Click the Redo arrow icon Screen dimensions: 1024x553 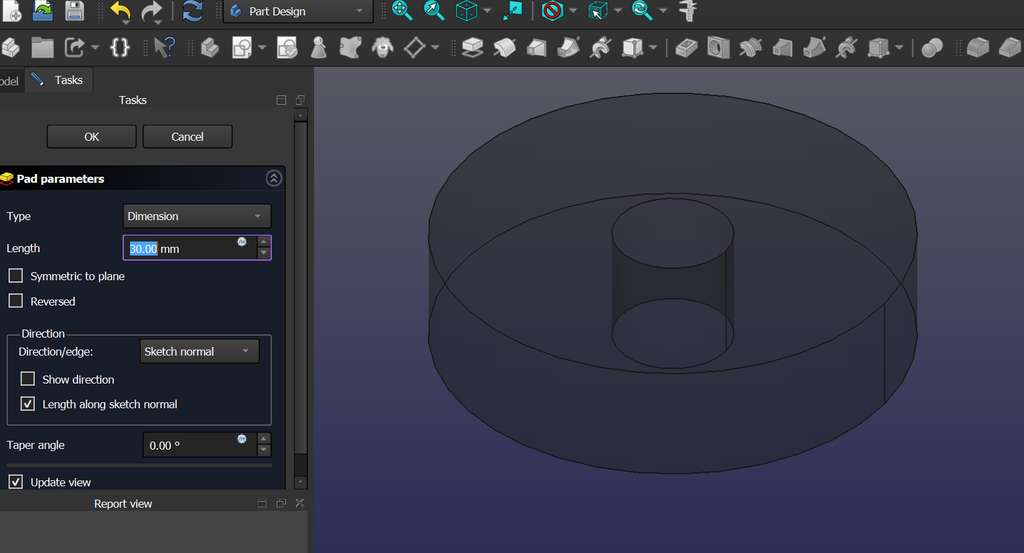(x=152, y=11)
